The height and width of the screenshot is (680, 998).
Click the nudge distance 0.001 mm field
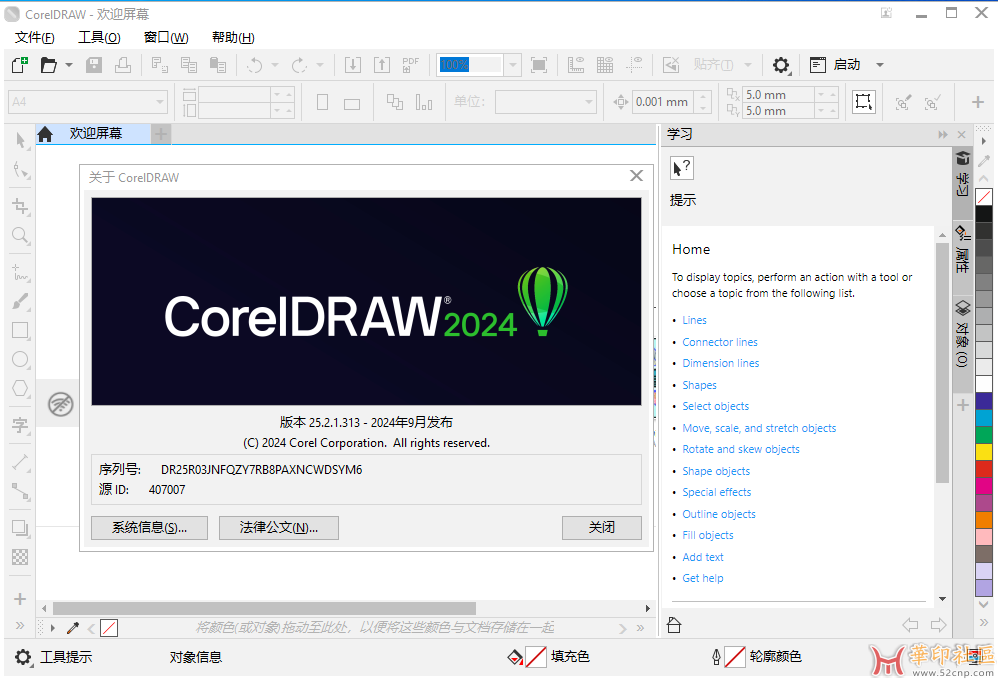click(663, 102)
